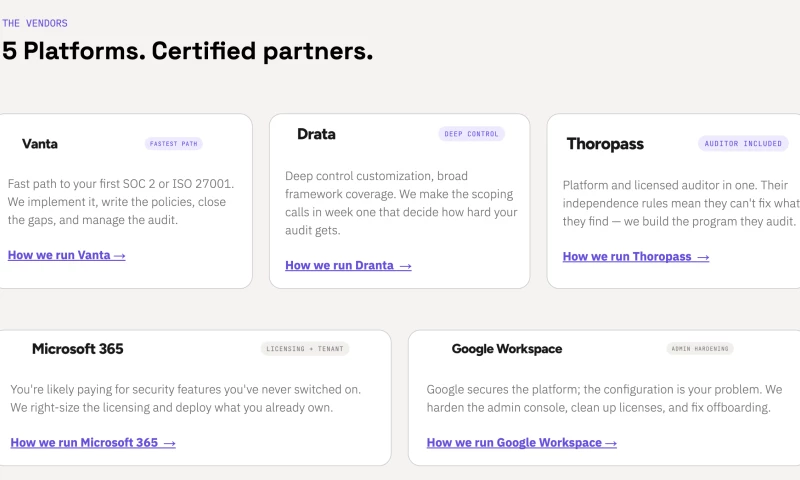Click the '5 Platforms. Certified partners.' heading
Image resolution: width=800 pixels, height=480 pixels.
pos(188,51)
